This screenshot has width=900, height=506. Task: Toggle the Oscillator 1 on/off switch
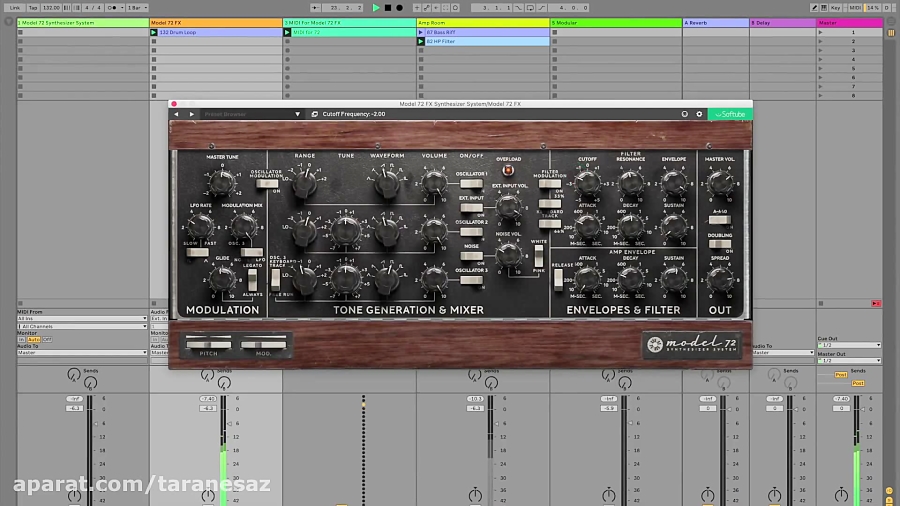(471, 184)
